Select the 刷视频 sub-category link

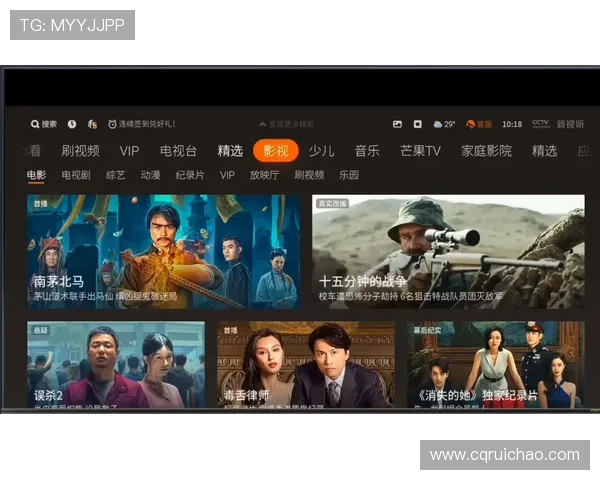(x=309, y=175)
